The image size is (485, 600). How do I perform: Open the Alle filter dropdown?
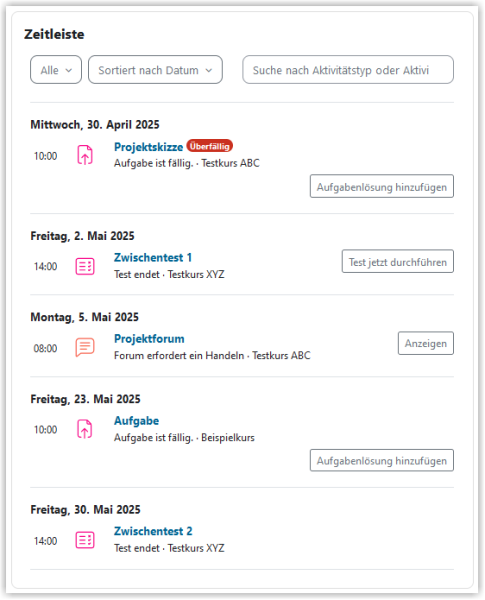click(x=56, y=70)
